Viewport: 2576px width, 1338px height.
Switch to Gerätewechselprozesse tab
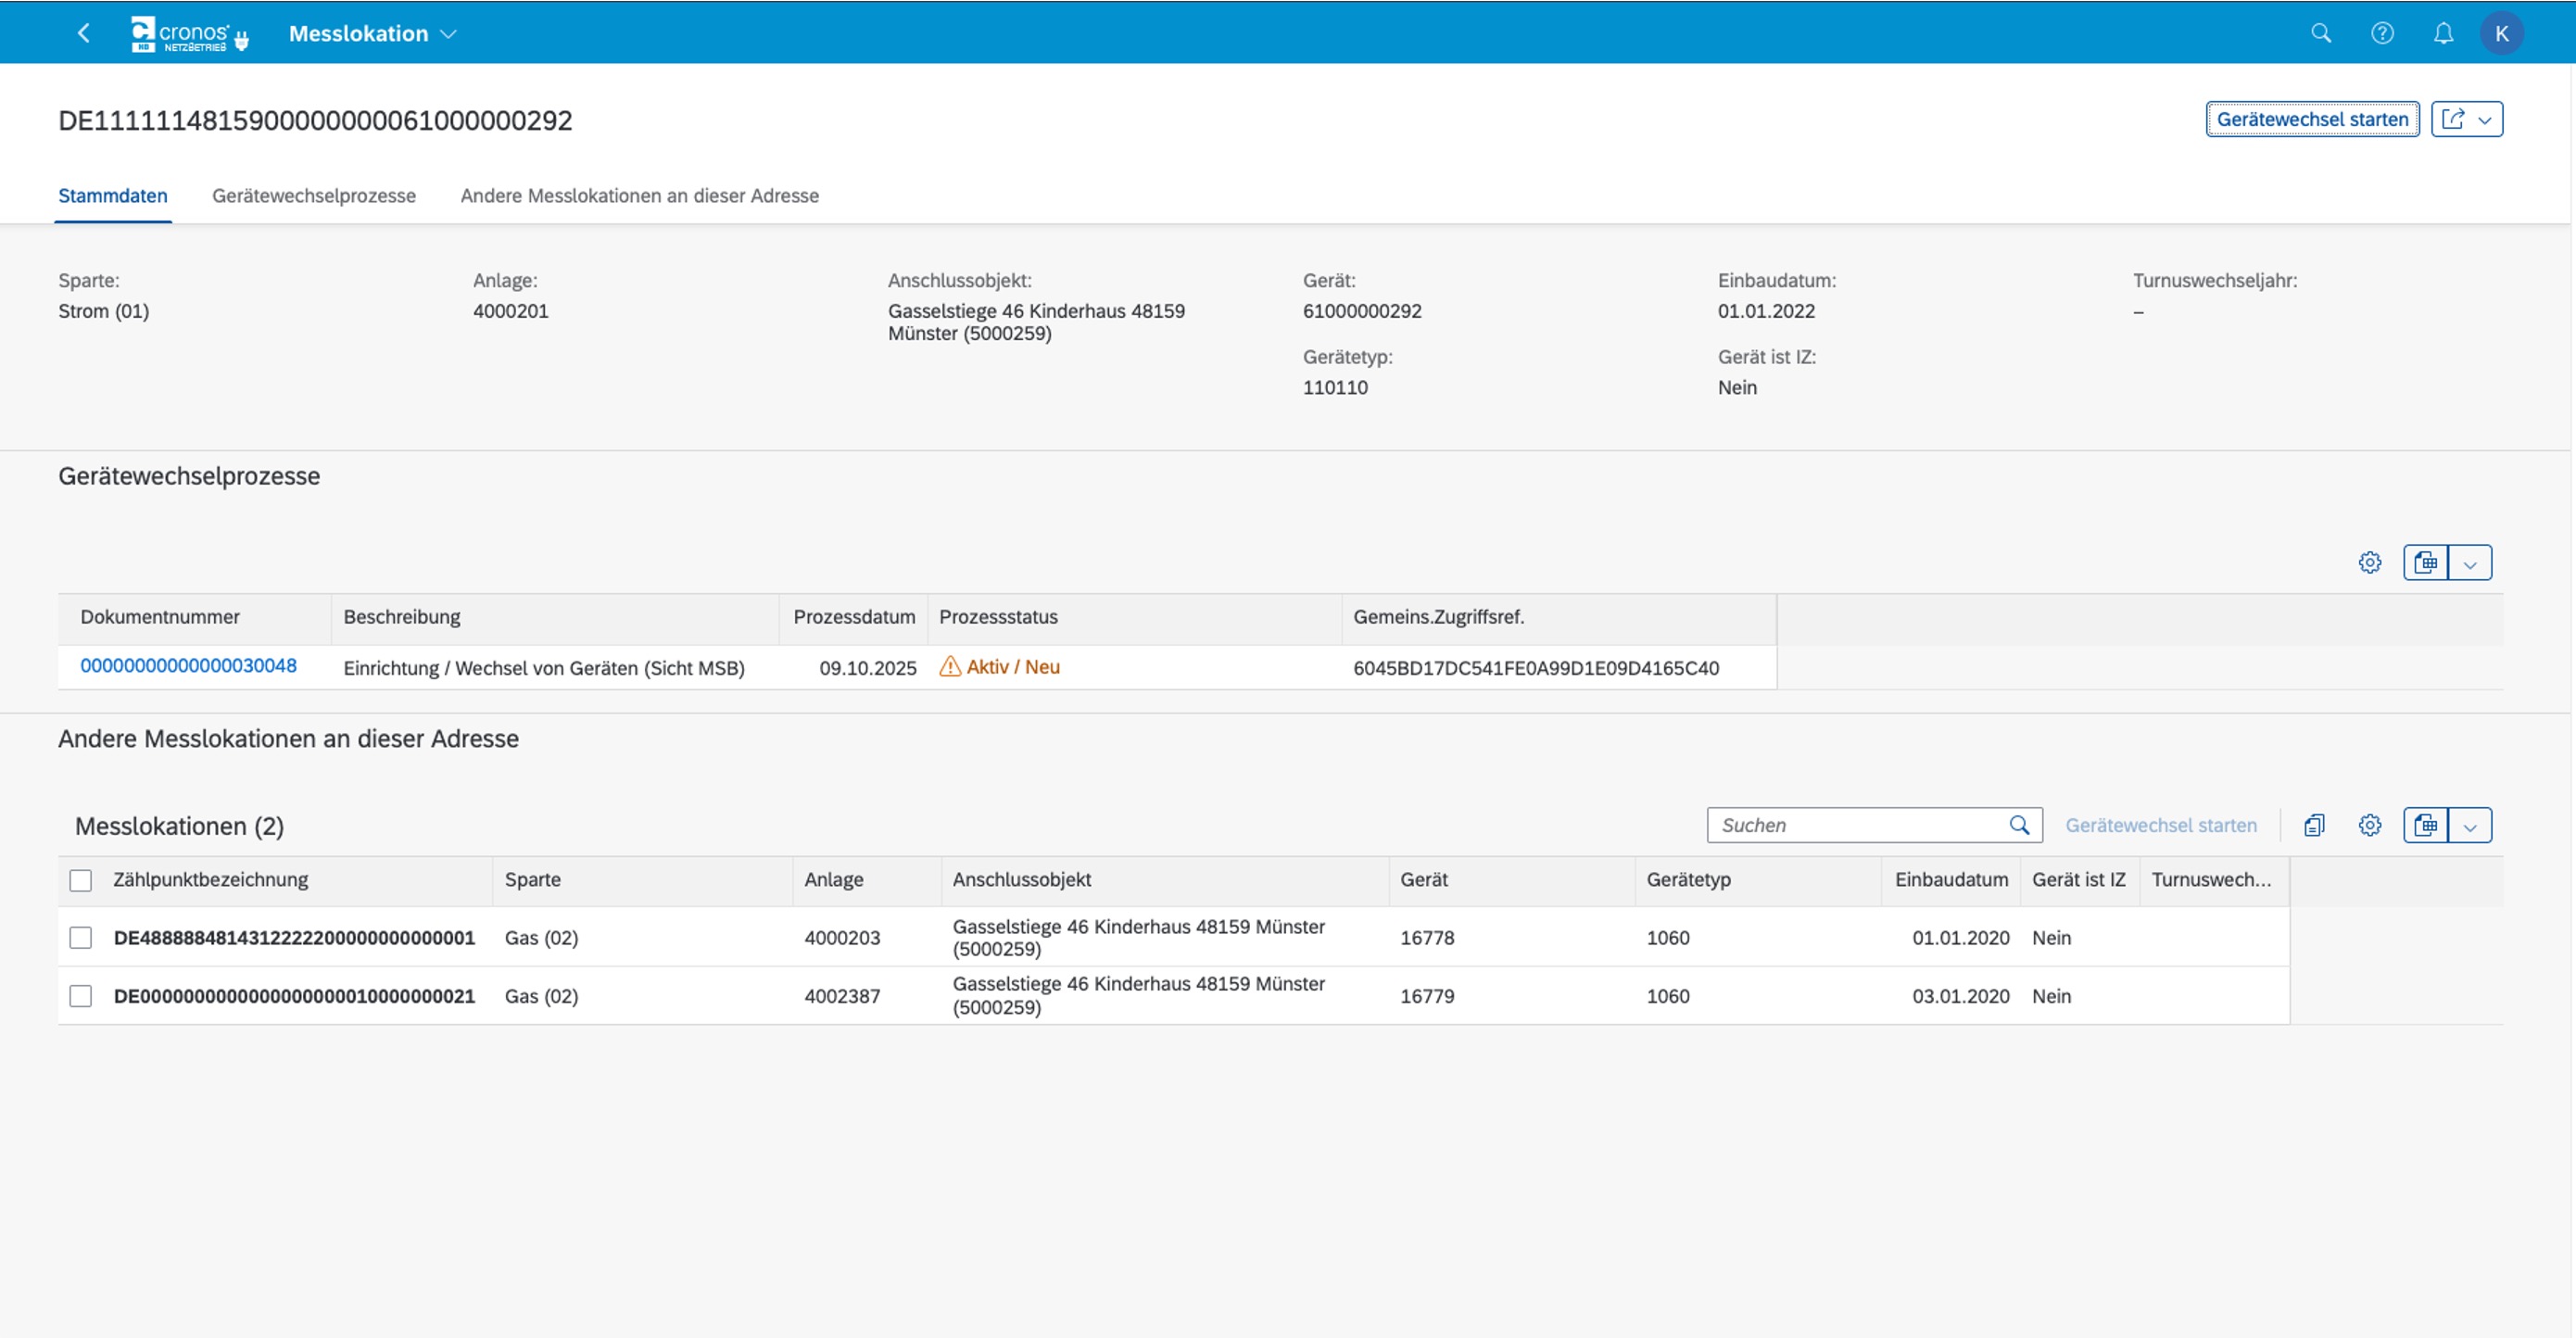314,195
